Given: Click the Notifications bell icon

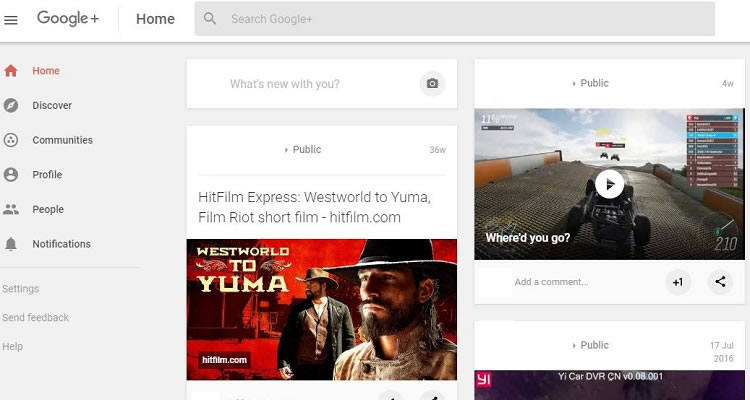Looking at the screenshot, I should (11, 244).
